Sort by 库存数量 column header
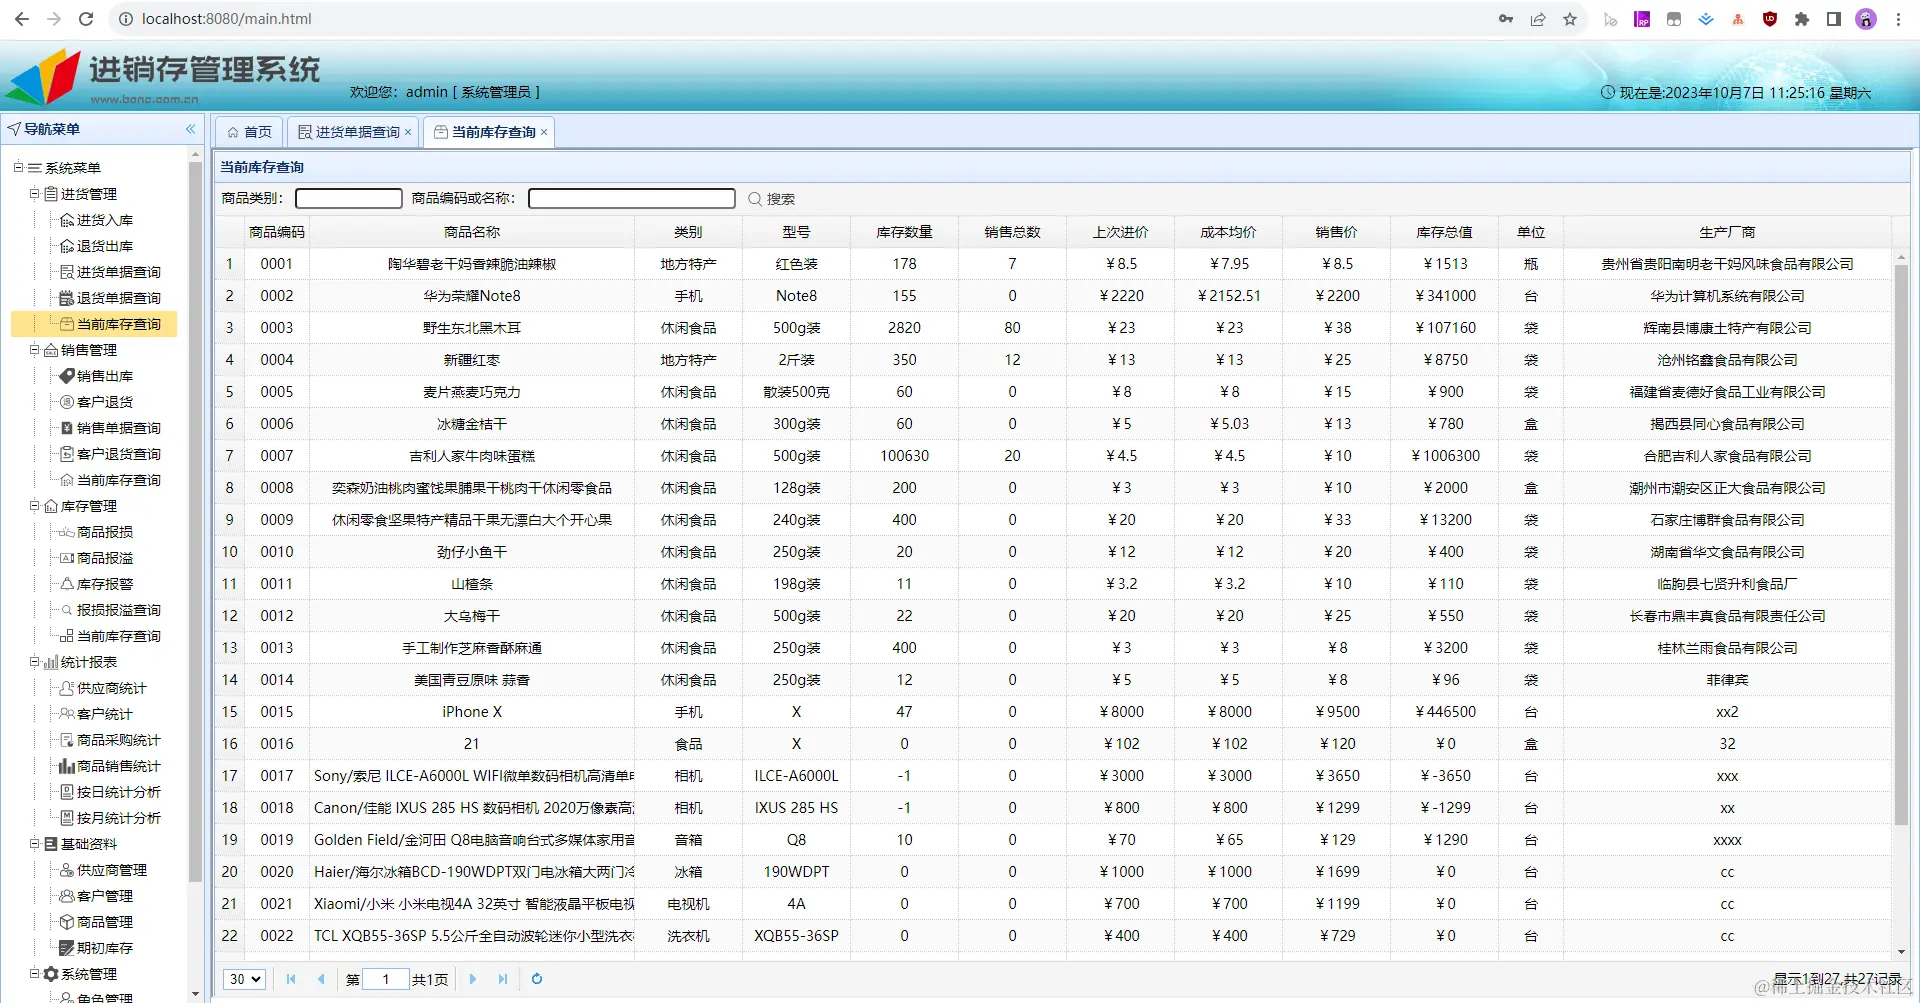 pos(904,232)
